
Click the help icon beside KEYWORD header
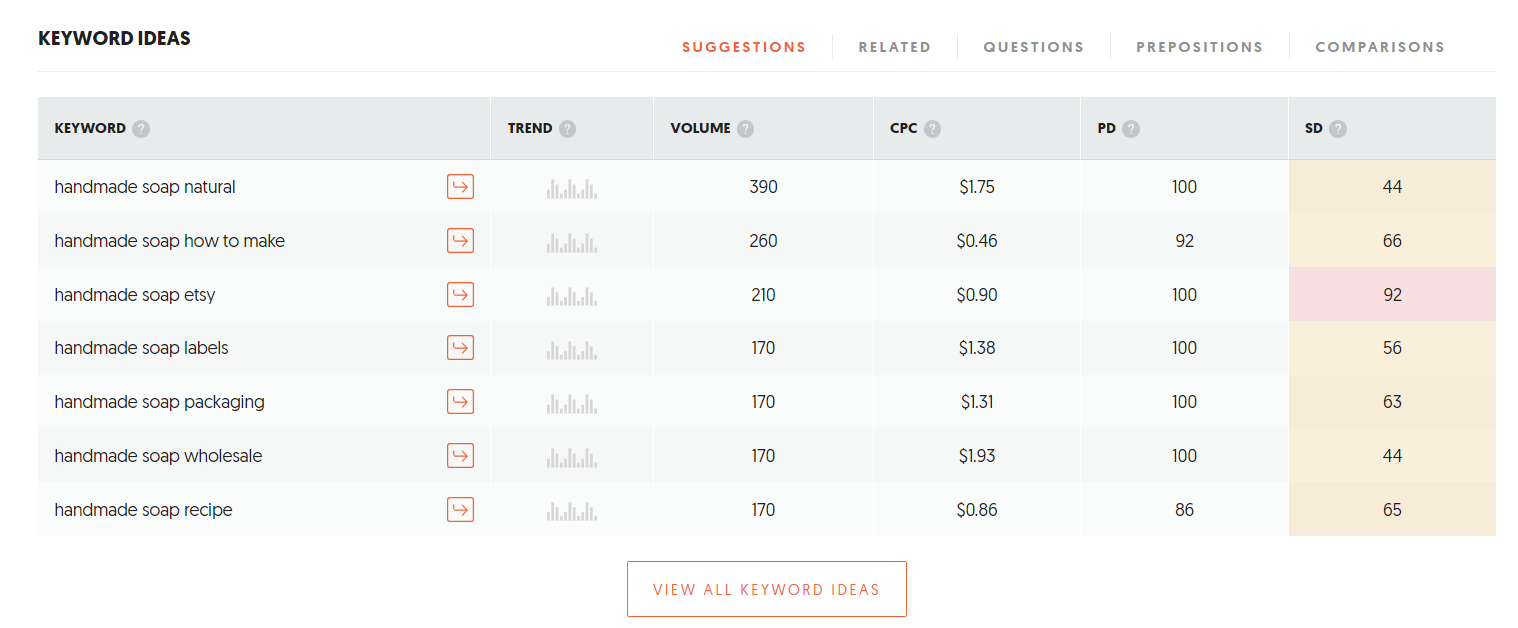[x=141, y=129]
